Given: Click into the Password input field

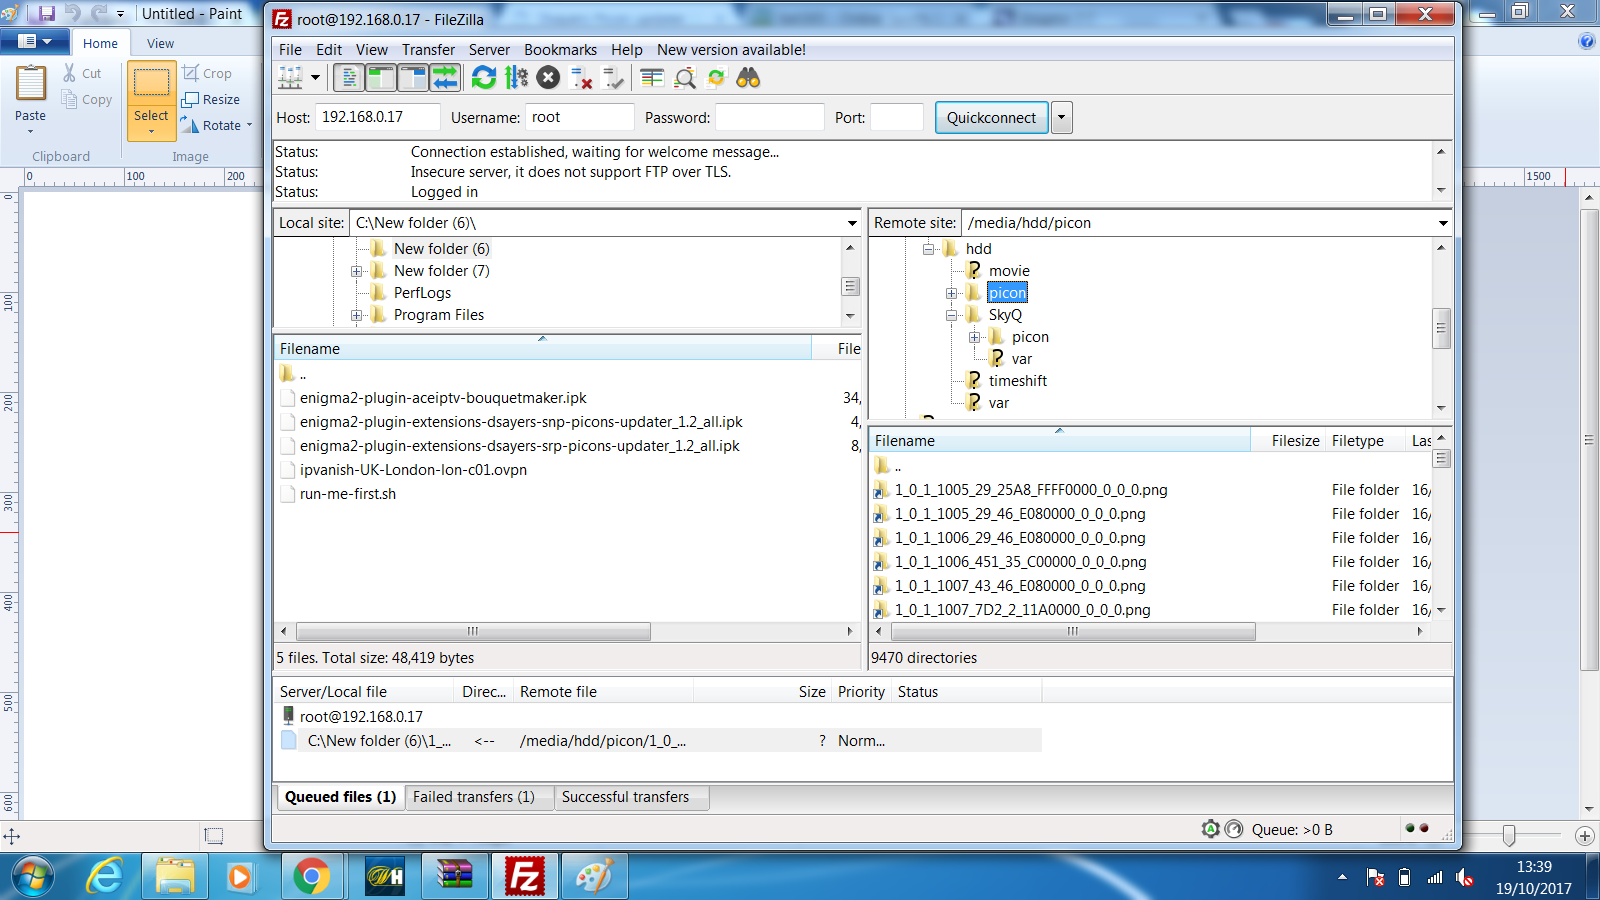Looking at the screenshot, I should (770, 117).
